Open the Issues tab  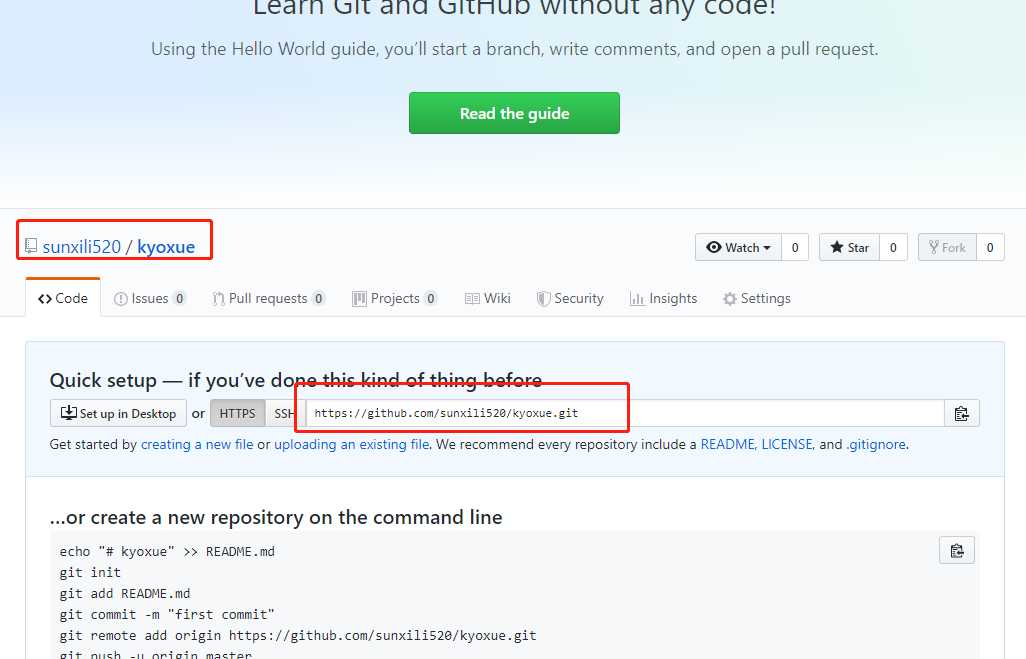(x=150, y=298)
